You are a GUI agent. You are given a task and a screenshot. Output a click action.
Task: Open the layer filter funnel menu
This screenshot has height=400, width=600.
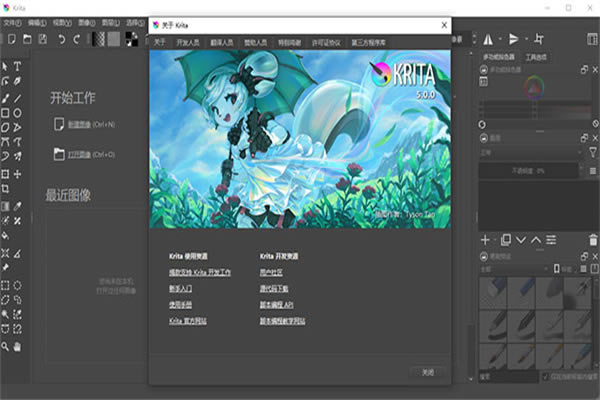(x=593, y=153)
